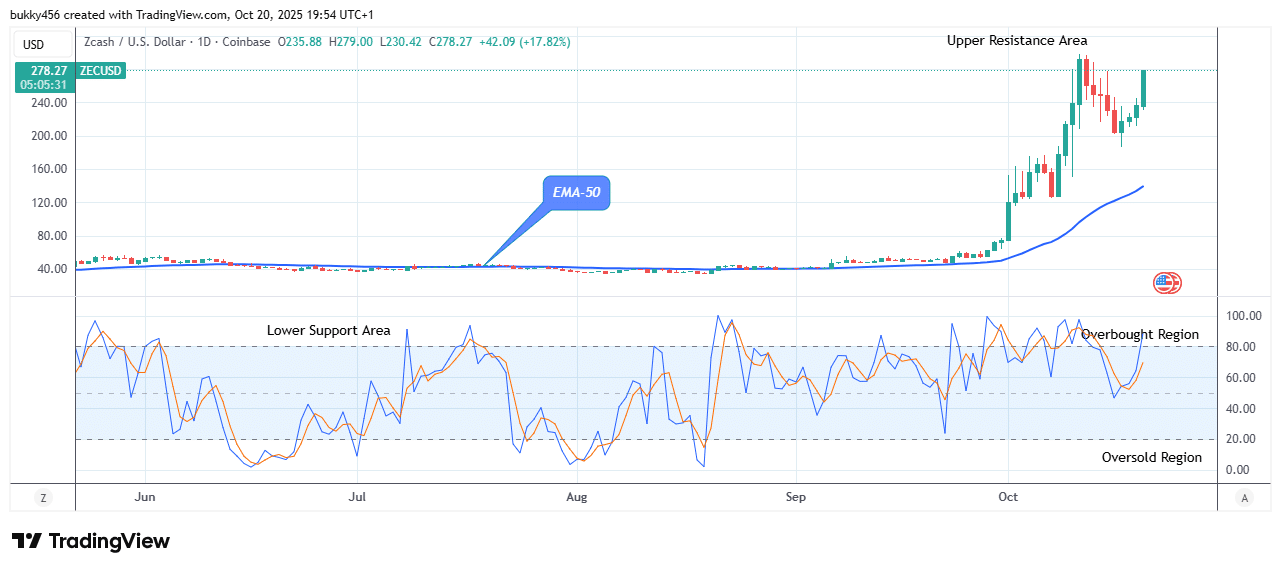The image size is (1281, 571).
Task: Open timezone settings with the Z button
Action: tap(43, 498)
